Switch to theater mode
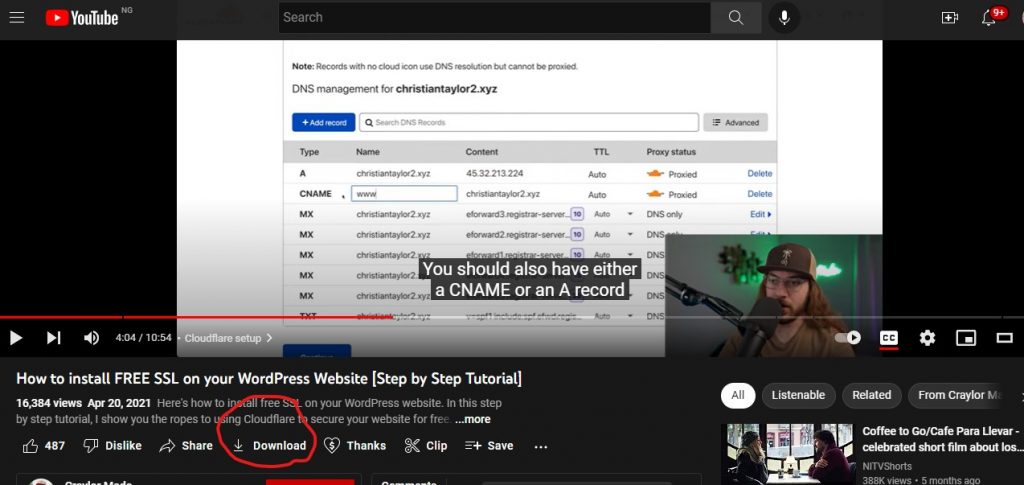 tap(1004, 337)
